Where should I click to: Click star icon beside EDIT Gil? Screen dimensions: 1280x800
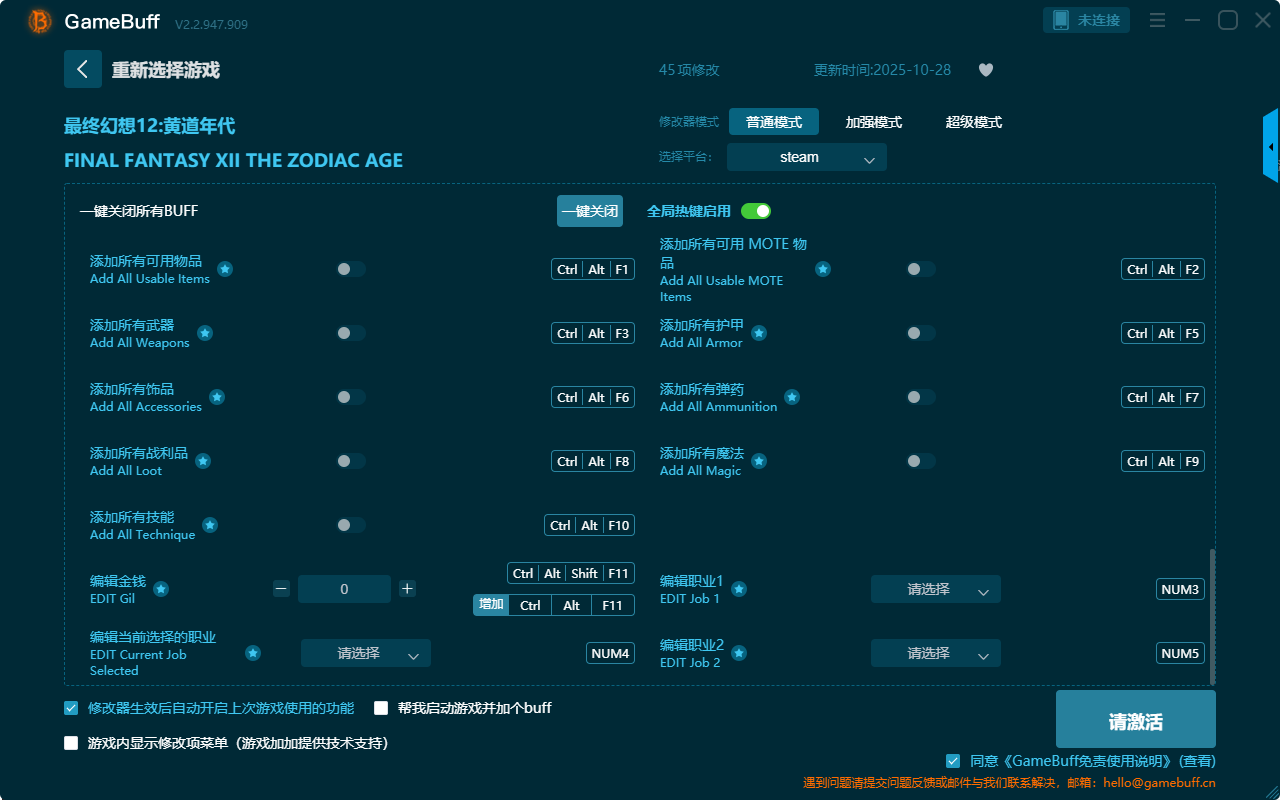click(161, 589)
